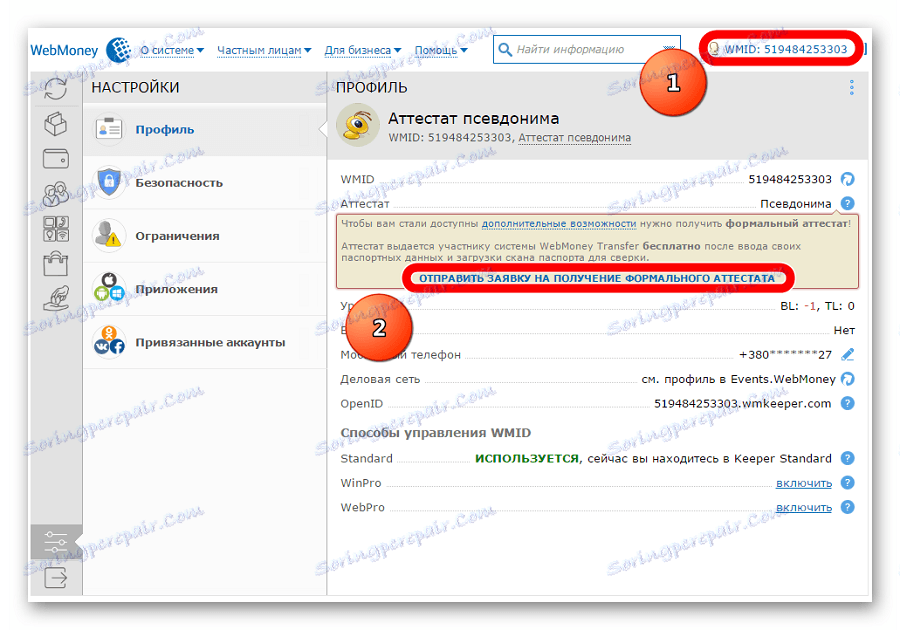This screenshot has height=630, width=900.
Task: Expand the Помощь dropdown menu
Action: (441, 50)
